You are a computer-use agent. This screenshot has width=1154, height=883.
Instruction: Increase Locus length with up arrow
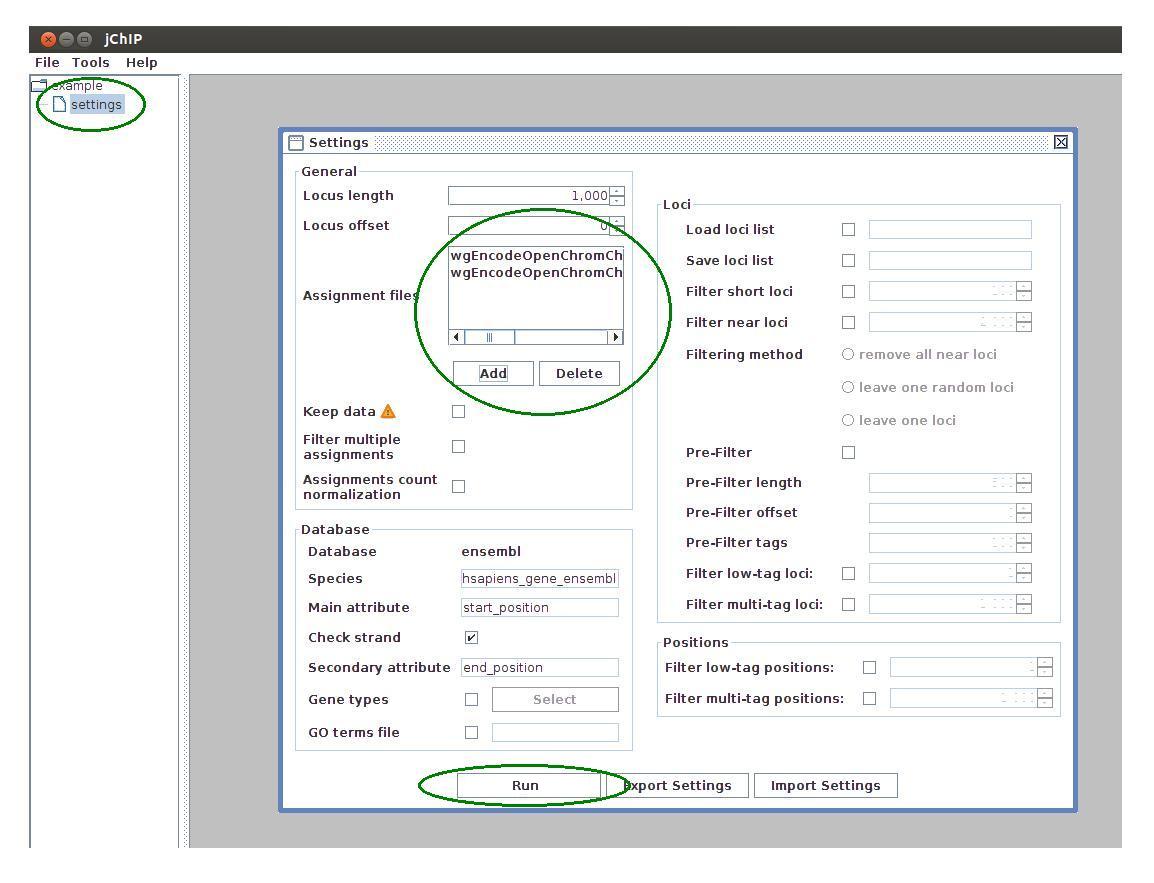617,191
